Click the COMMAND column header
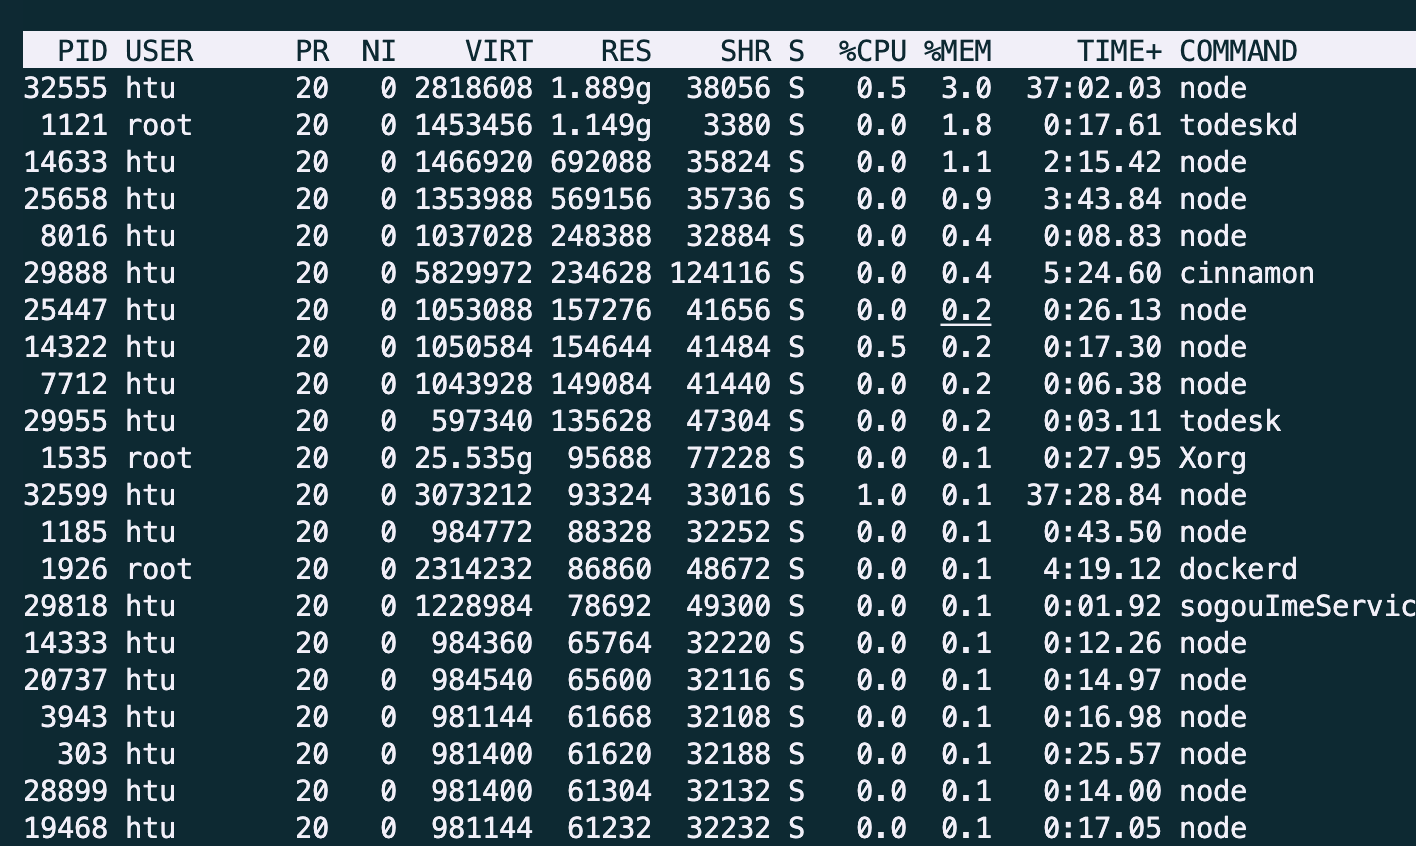This screenshot has width=1416, height=846. [1238, 51]
